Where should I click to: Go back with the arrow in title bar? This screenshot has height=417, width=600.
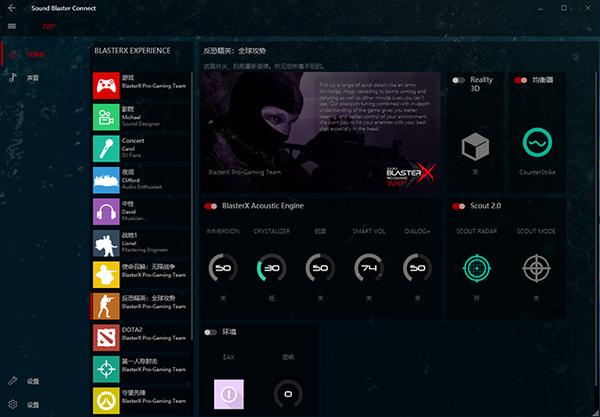pos(12,8)
